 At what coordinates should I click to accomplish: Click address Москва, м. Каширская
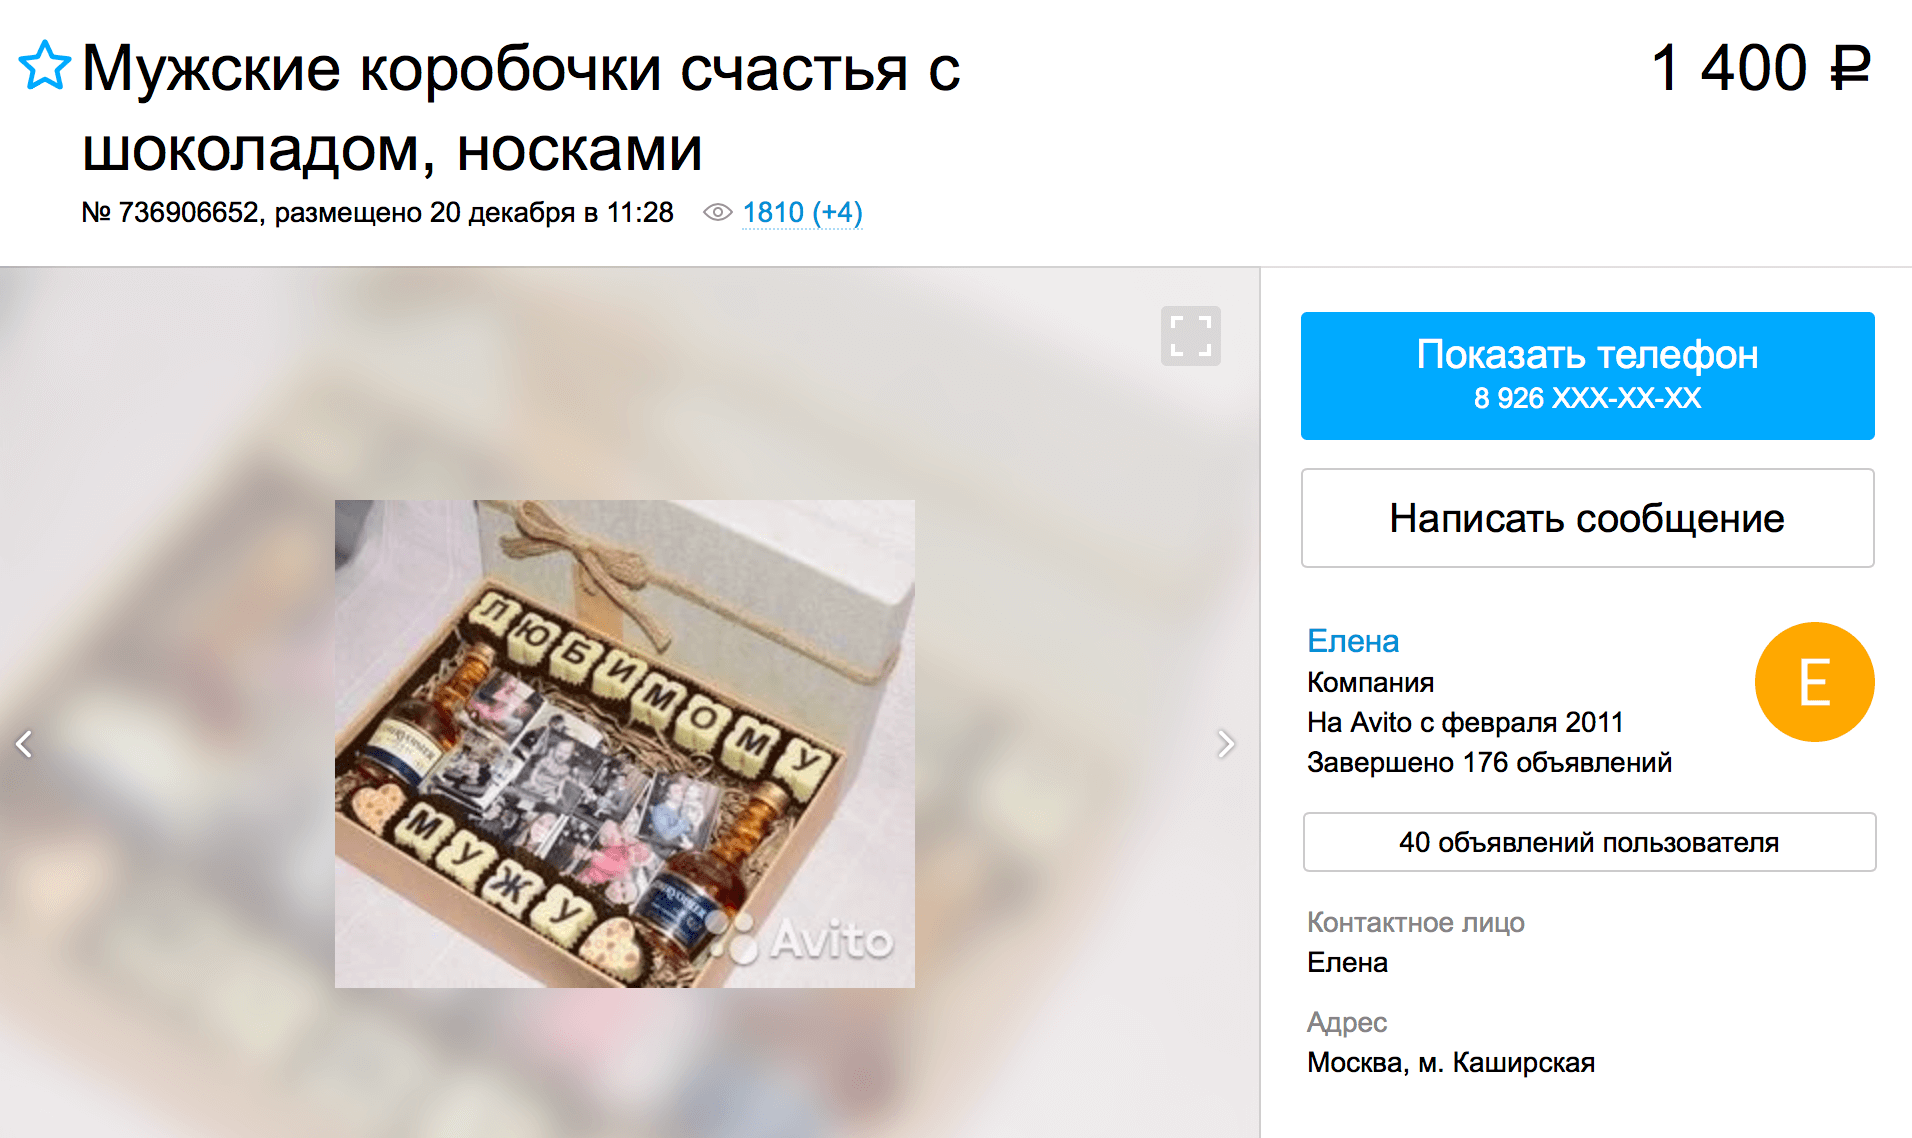pyautogui.click(x=1450, y=1062)
